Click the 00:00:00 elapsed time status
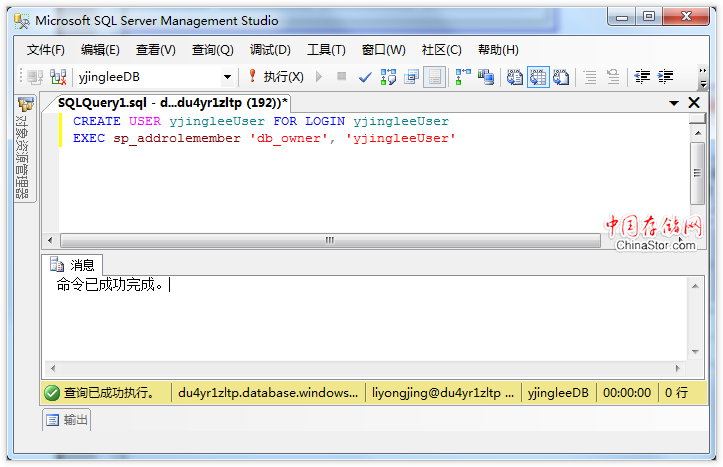The height and width of the screenshot is (467, 723). click(627, 393)
